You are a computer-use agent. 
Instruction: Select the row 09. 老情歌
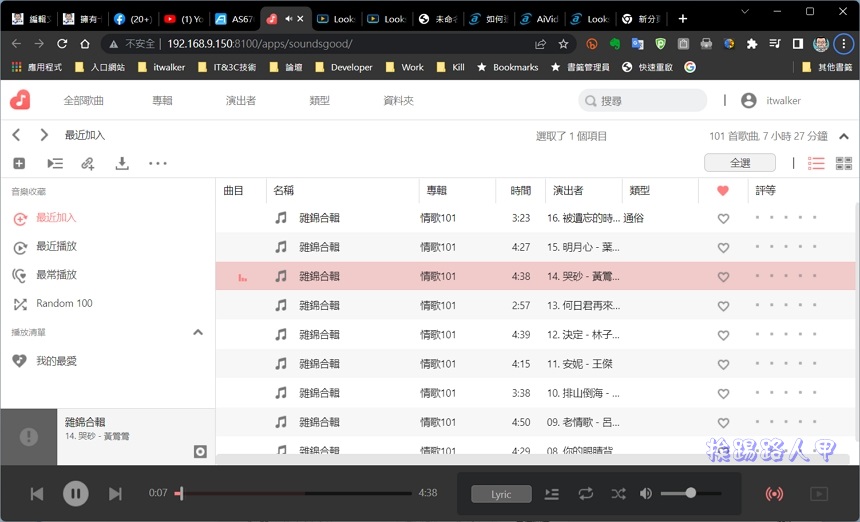(535, 422)
